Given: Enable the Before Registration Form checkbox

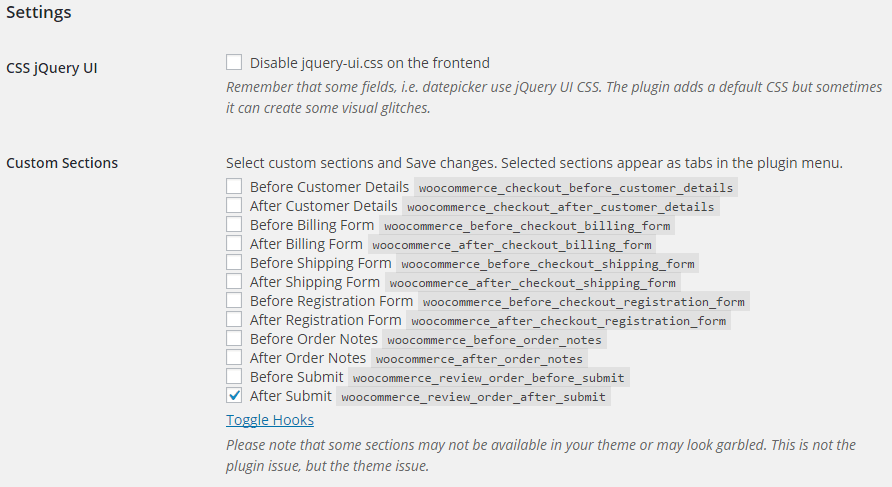Looking at the screenshot, I should (x=234, y=301).
